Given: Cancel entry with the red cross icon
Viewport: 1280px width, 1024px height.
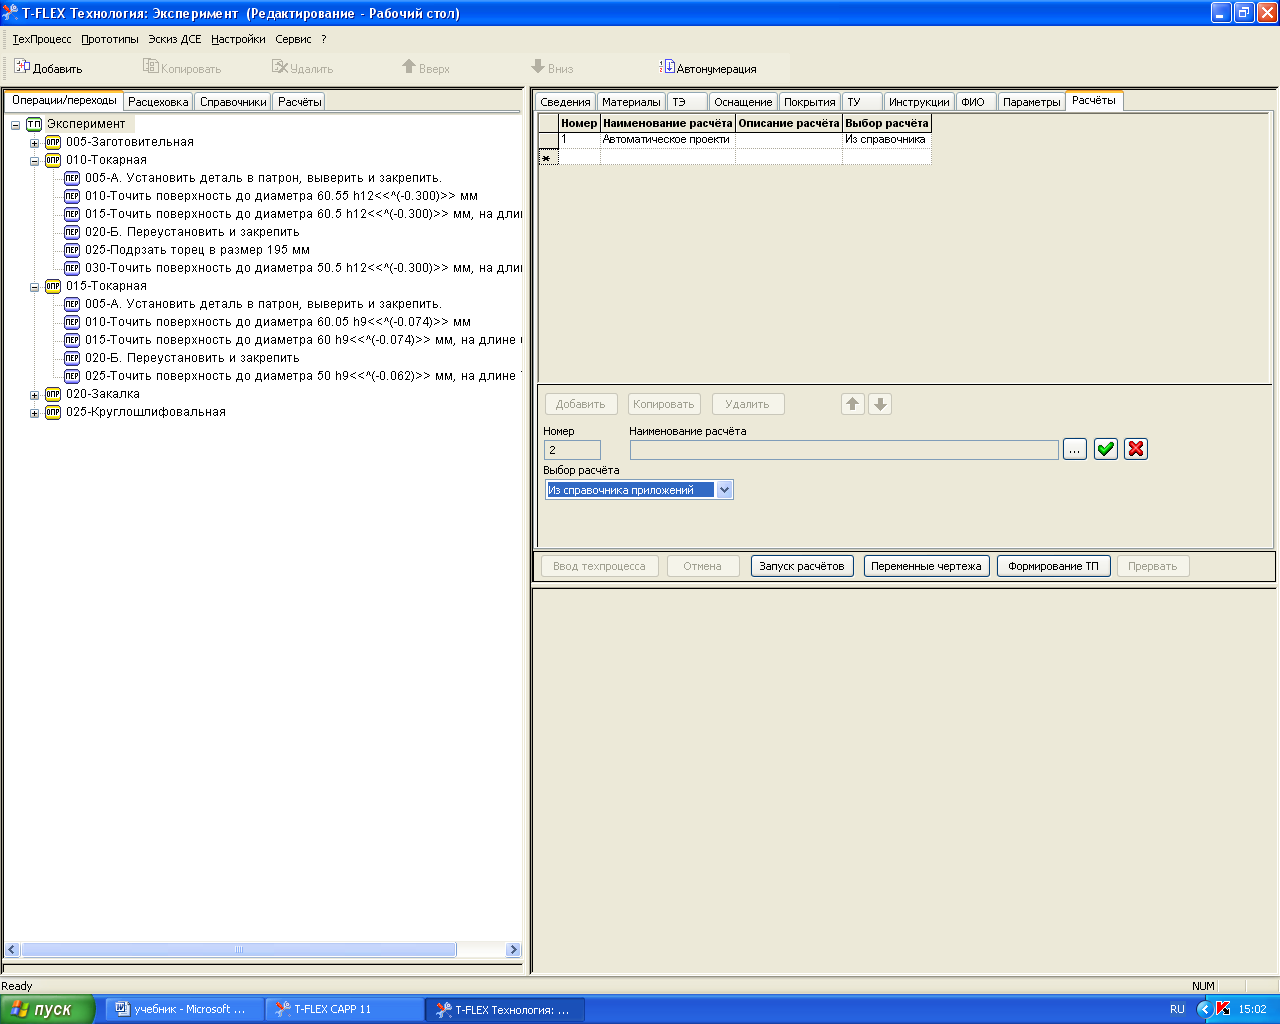Looking at the screenshot, I should coord(1135,449).
